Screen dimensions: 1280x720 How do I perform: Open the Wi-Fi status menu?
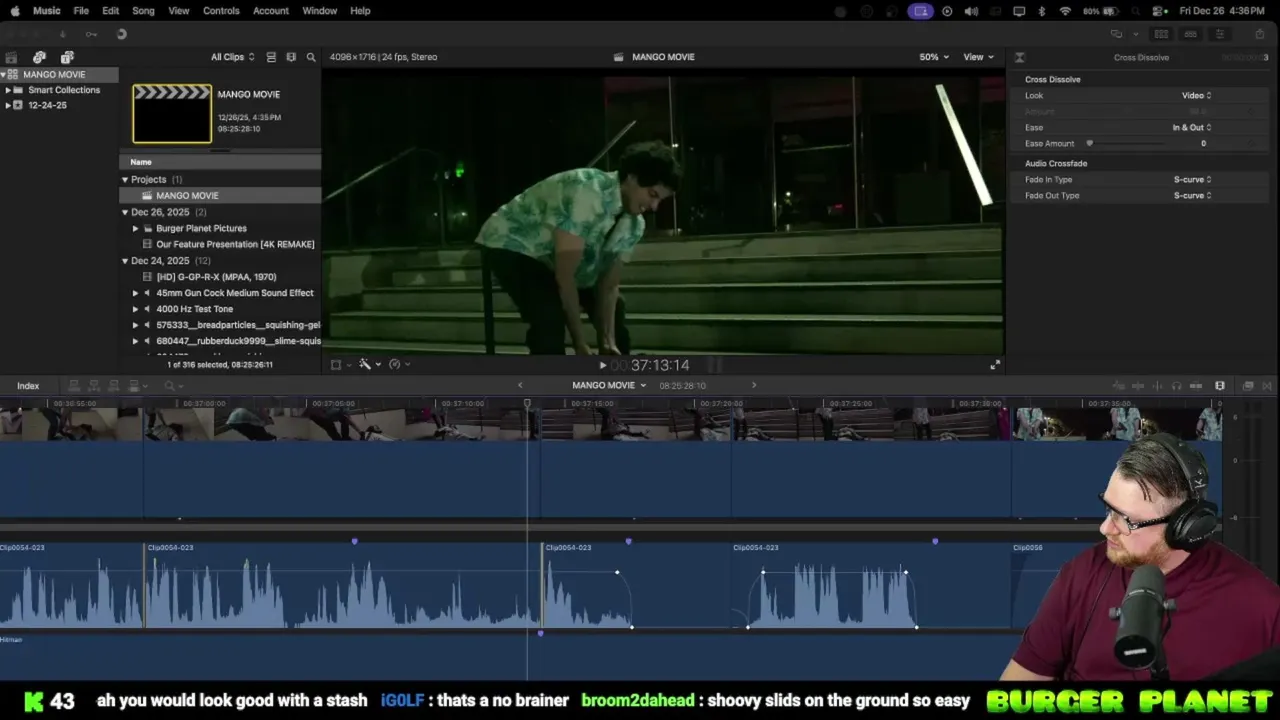click(1065, 11)
